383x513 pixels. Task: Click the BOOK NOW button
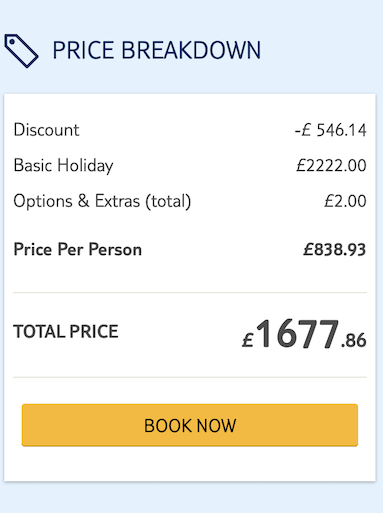point(190,425)
